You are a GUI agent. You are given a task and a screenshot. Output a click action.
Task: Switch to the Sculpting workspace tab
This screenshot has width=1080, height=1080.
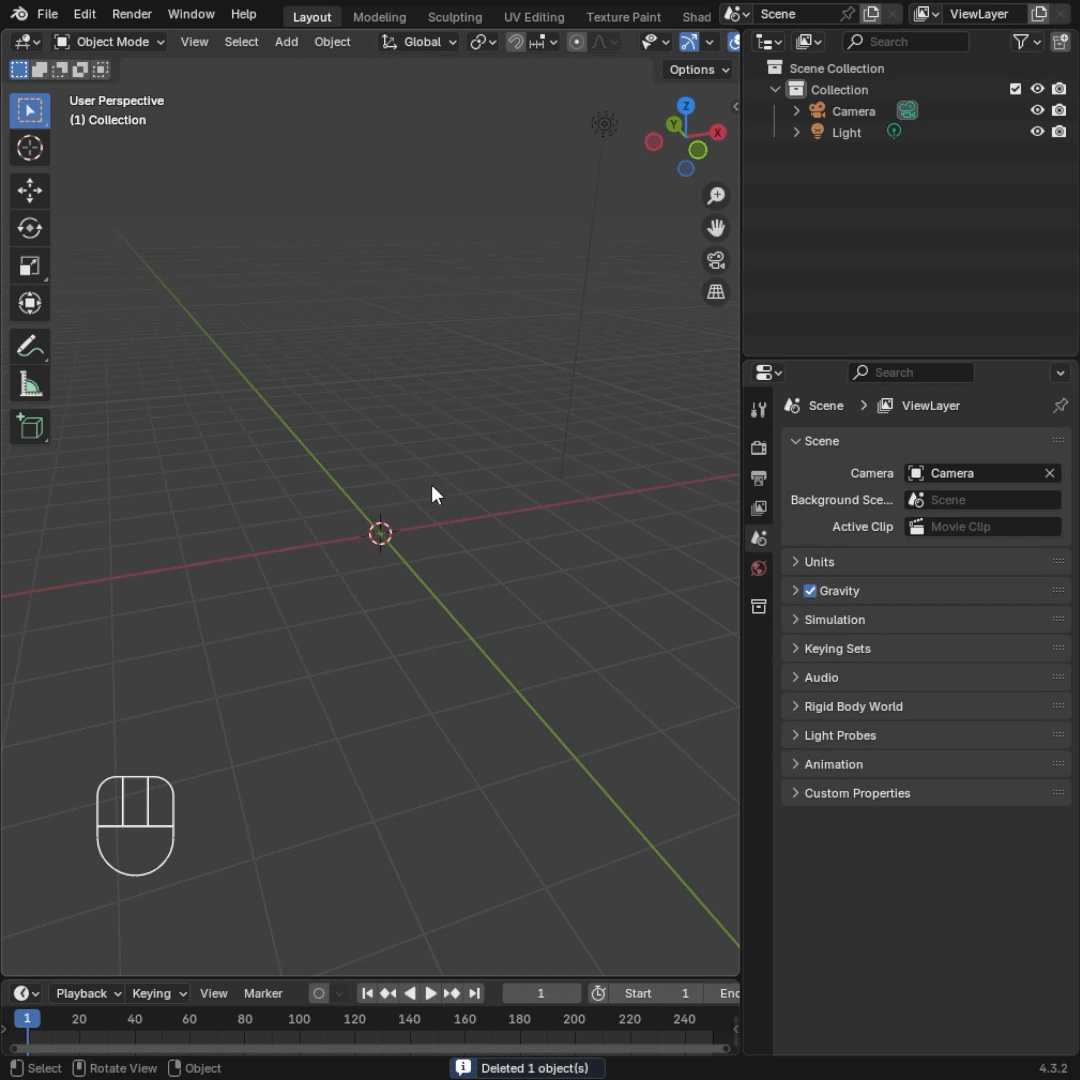coord(454,17)
